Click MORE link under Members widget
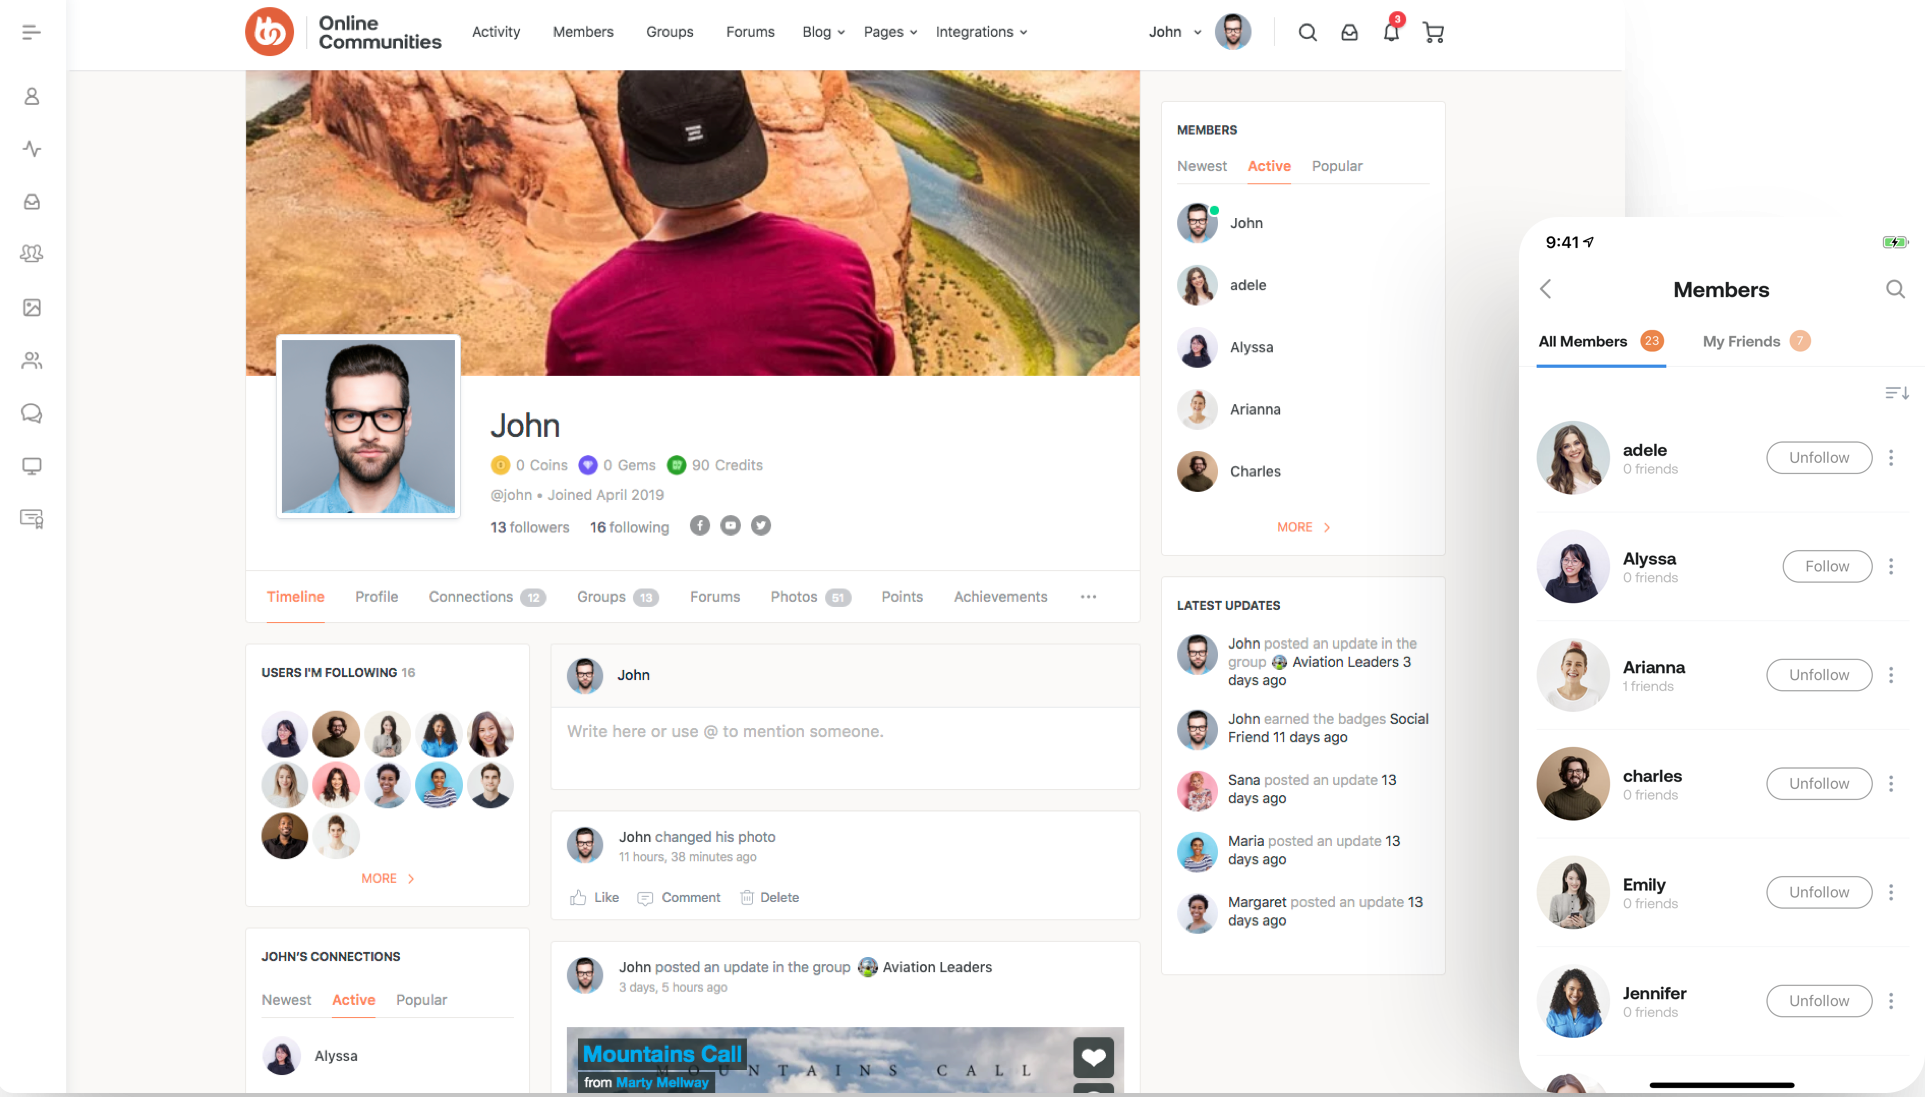 click(x=1302, y=527)
